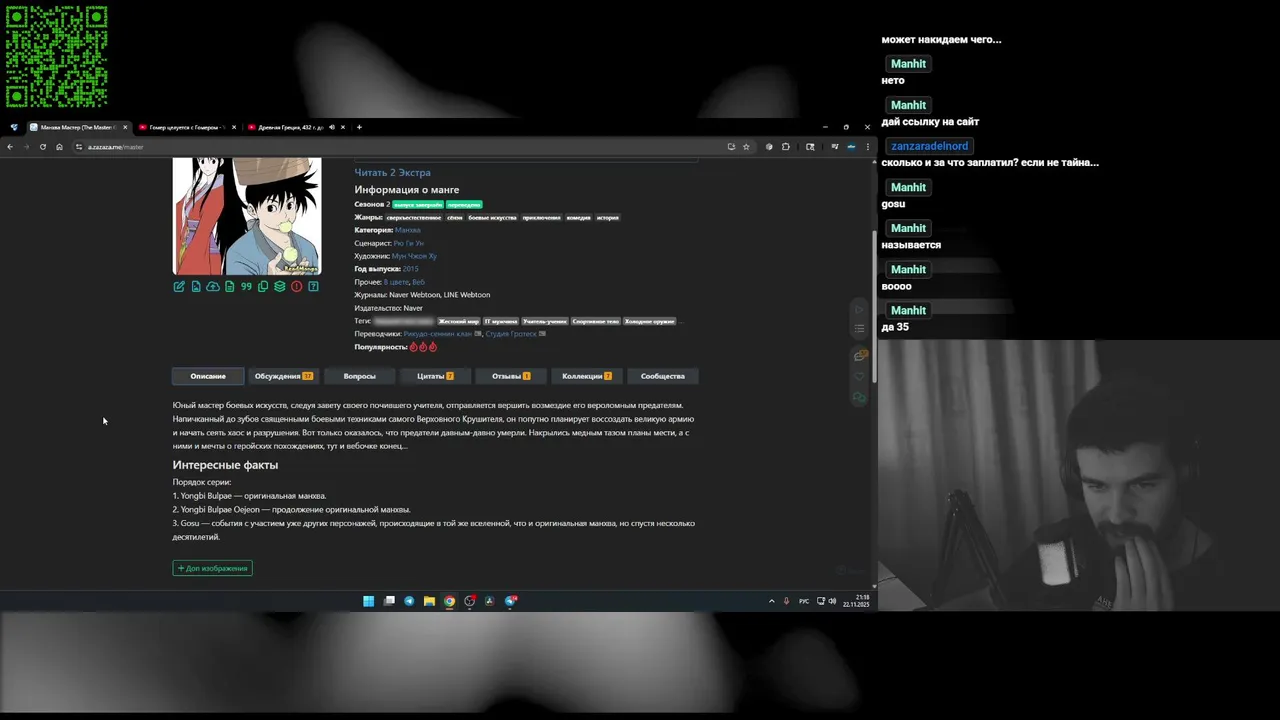The image size is (1280, 720).
Task: Open File Explorer from the taskbar
Action: coord(429,601)
